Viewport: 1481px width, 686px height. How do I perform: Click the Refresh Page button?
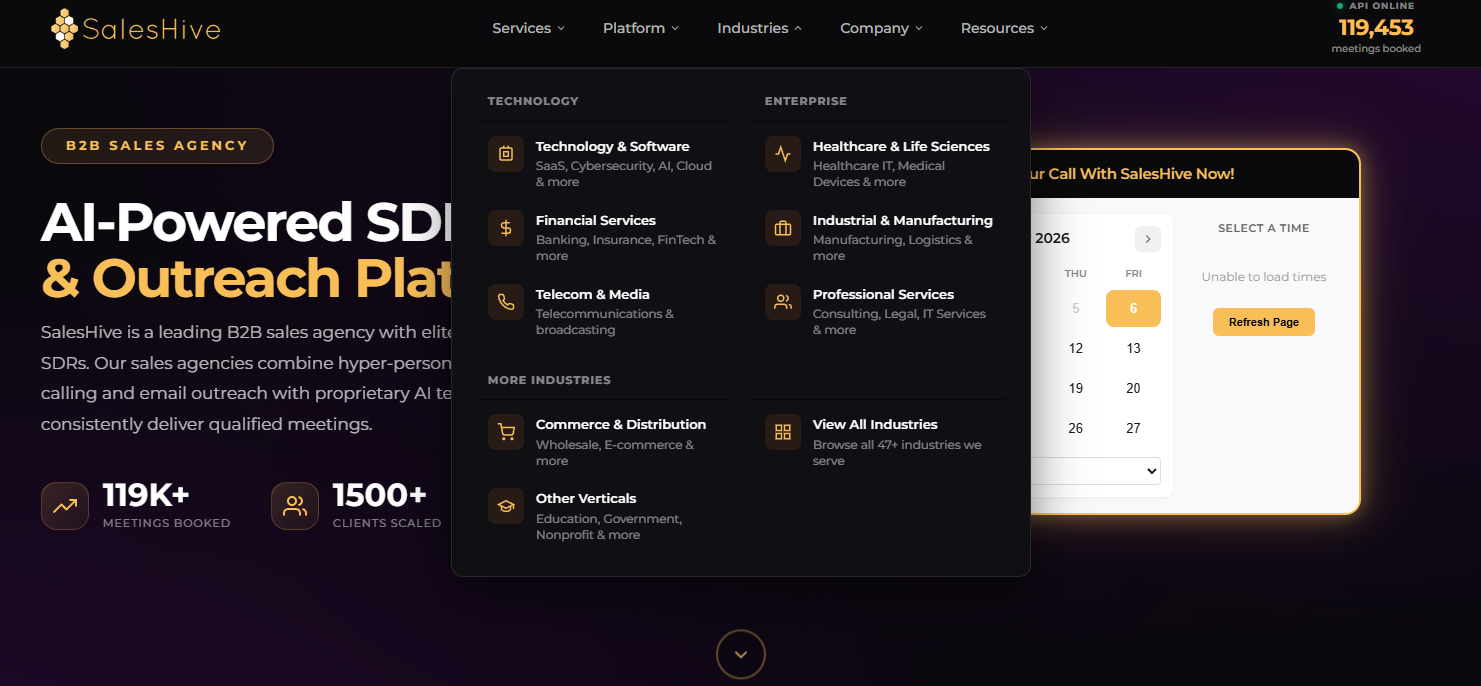[x=1264, y=322]
